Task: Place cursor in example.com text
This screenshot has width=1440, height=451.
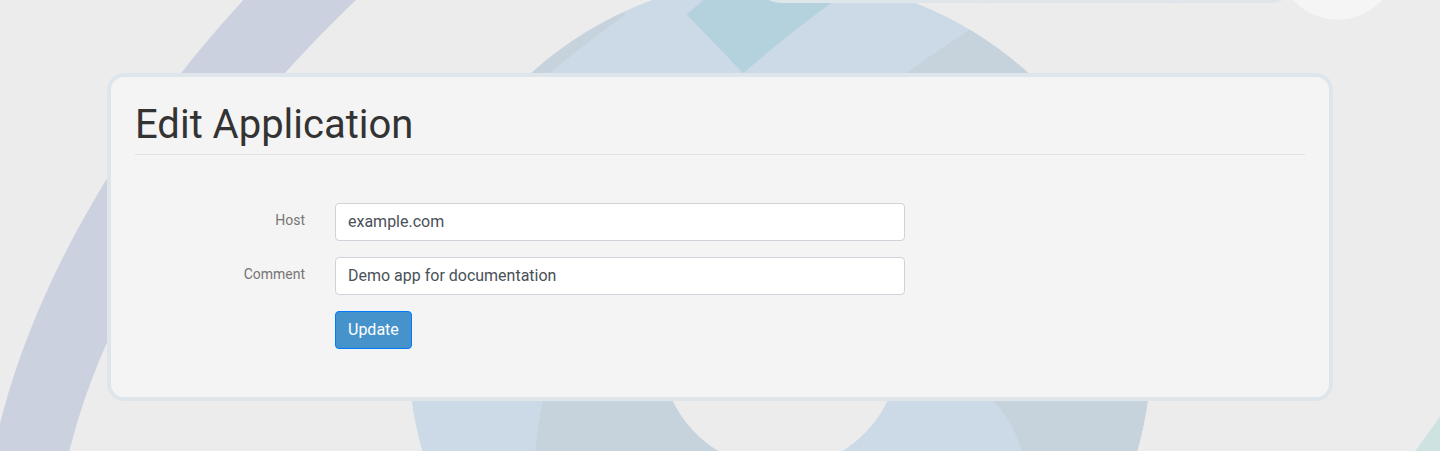Action: pos(396,222)
